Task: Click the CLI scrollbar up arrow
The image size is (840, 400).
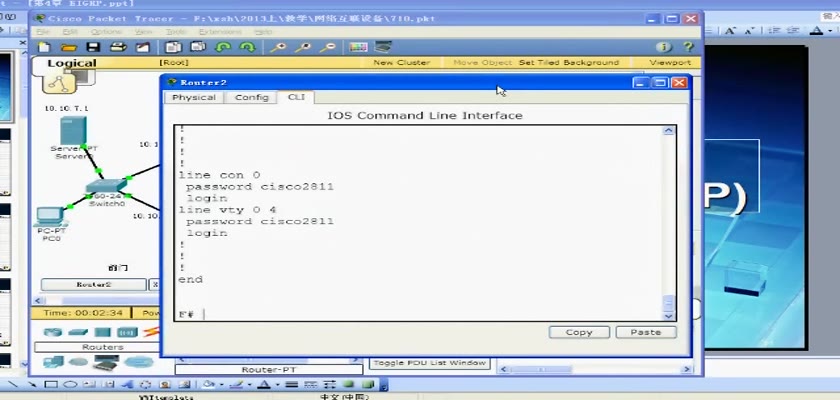Action: pos(668,130)
